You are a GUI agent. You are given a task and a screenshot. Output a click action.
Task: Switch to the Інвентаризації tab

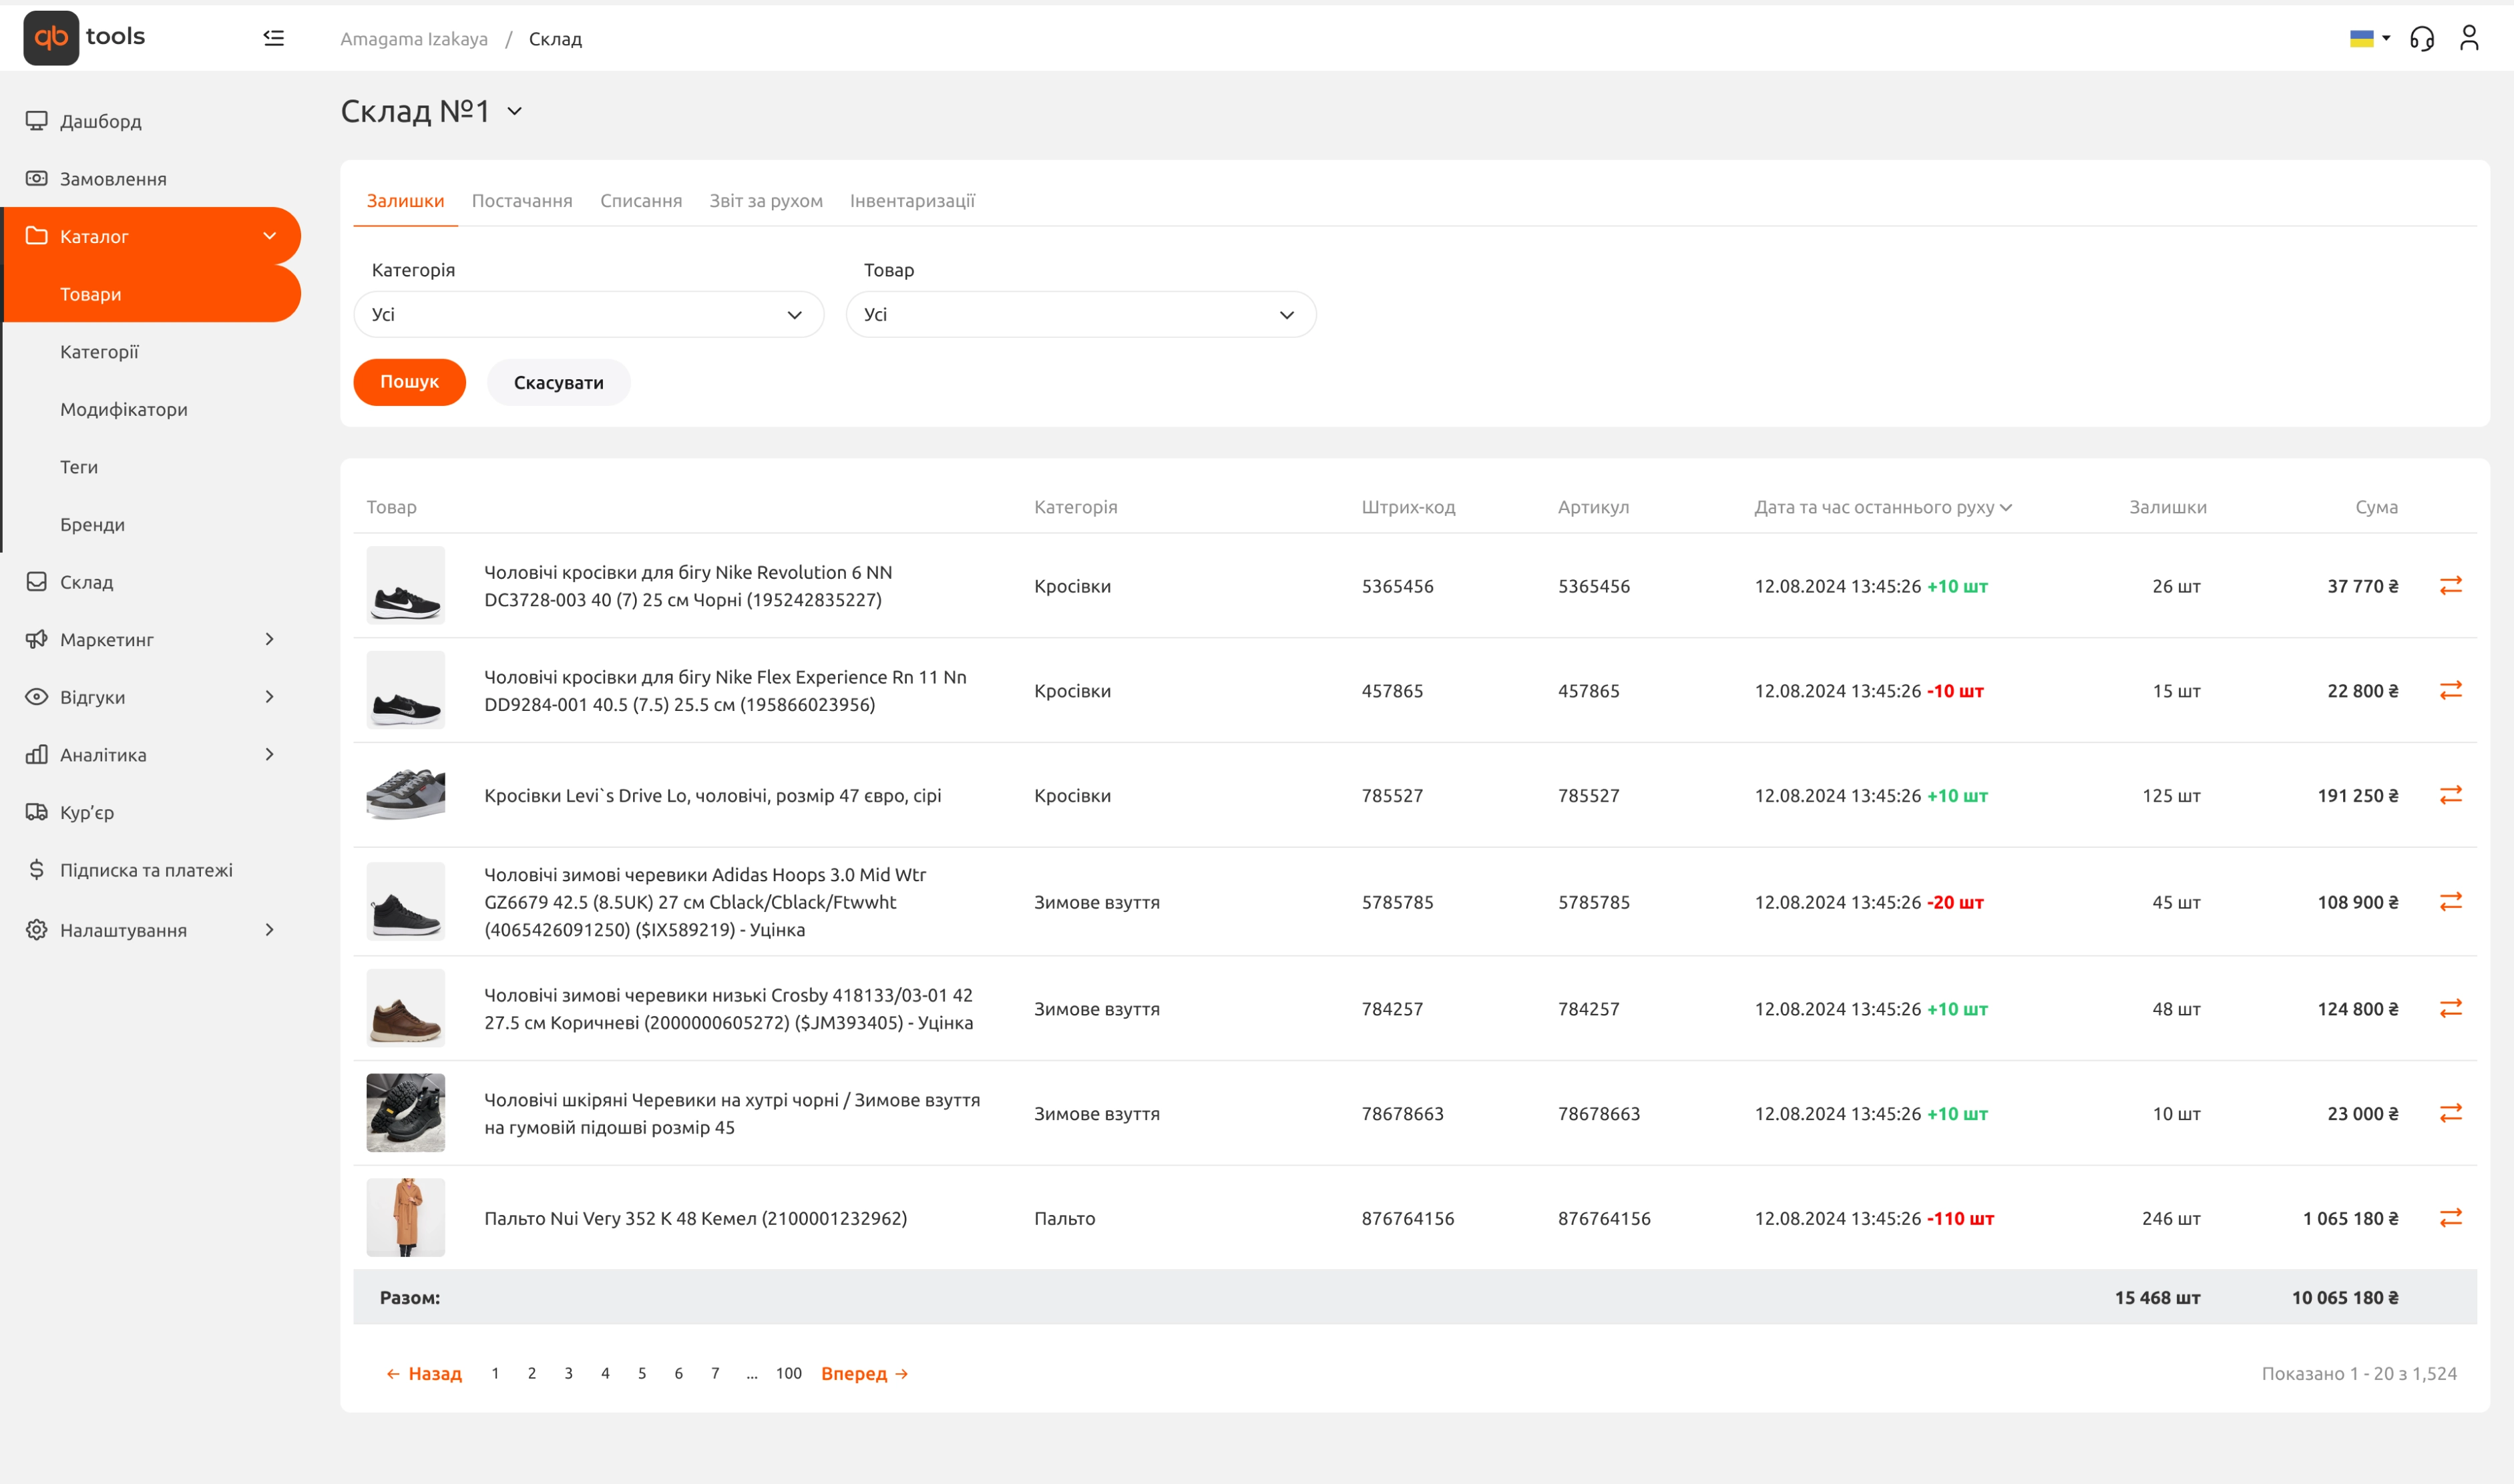pos(912,201)
